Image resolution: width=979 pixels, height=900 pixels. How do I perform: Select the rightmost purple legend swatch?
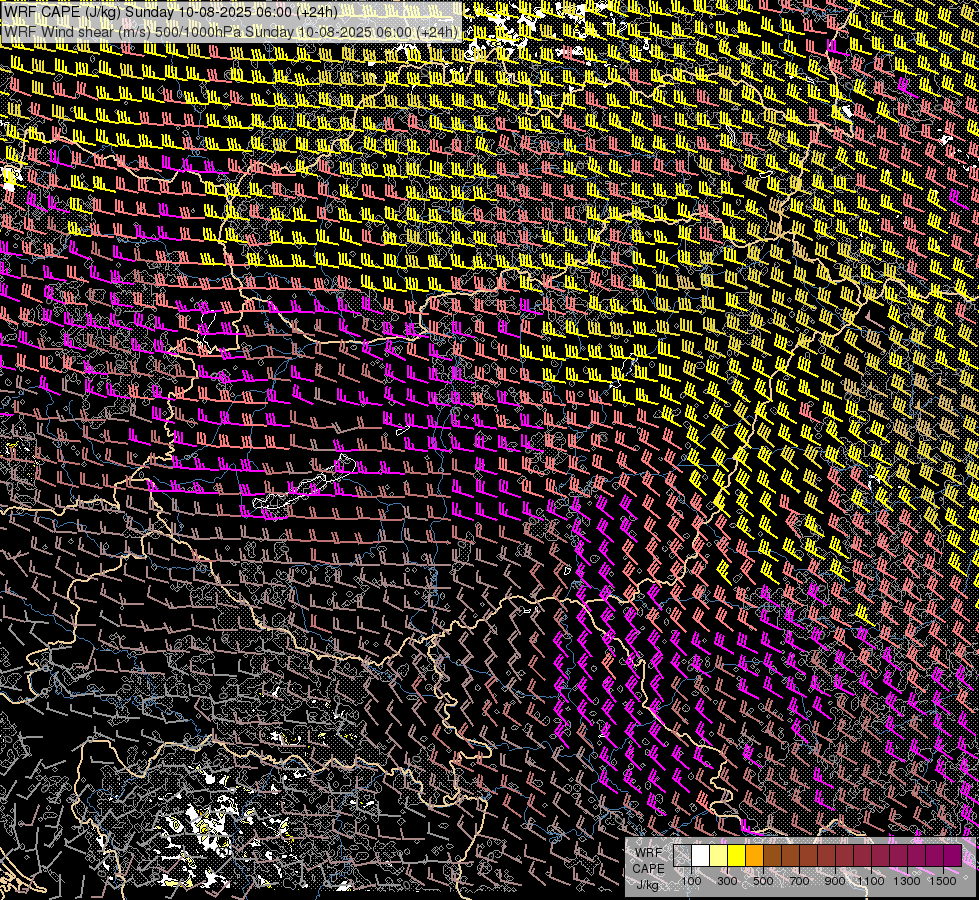click(x=953, y=856)
